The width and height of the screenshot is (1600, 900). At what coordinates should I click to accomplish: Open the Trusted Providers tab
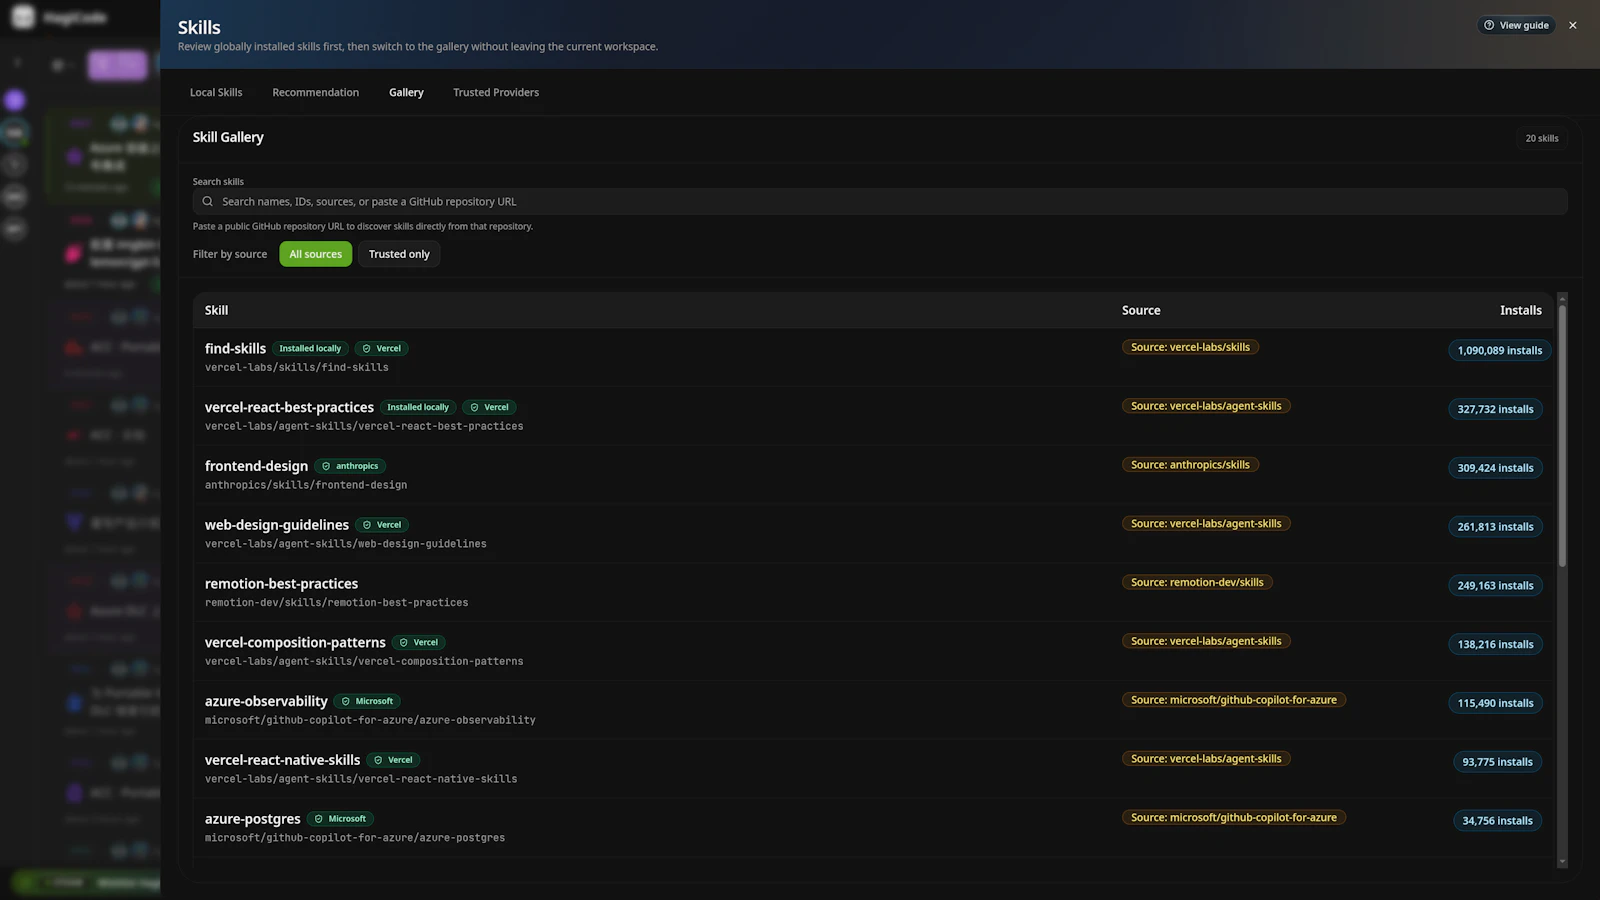point(495,92)
